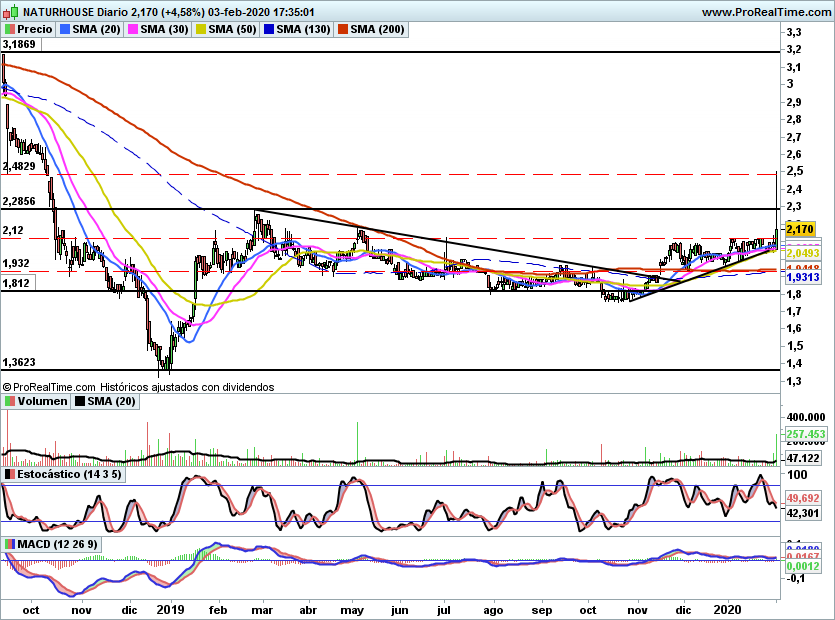The height and width of the screenshot is (620, 835).
Task: Select the Precio legend button
Action: point(29,29)
